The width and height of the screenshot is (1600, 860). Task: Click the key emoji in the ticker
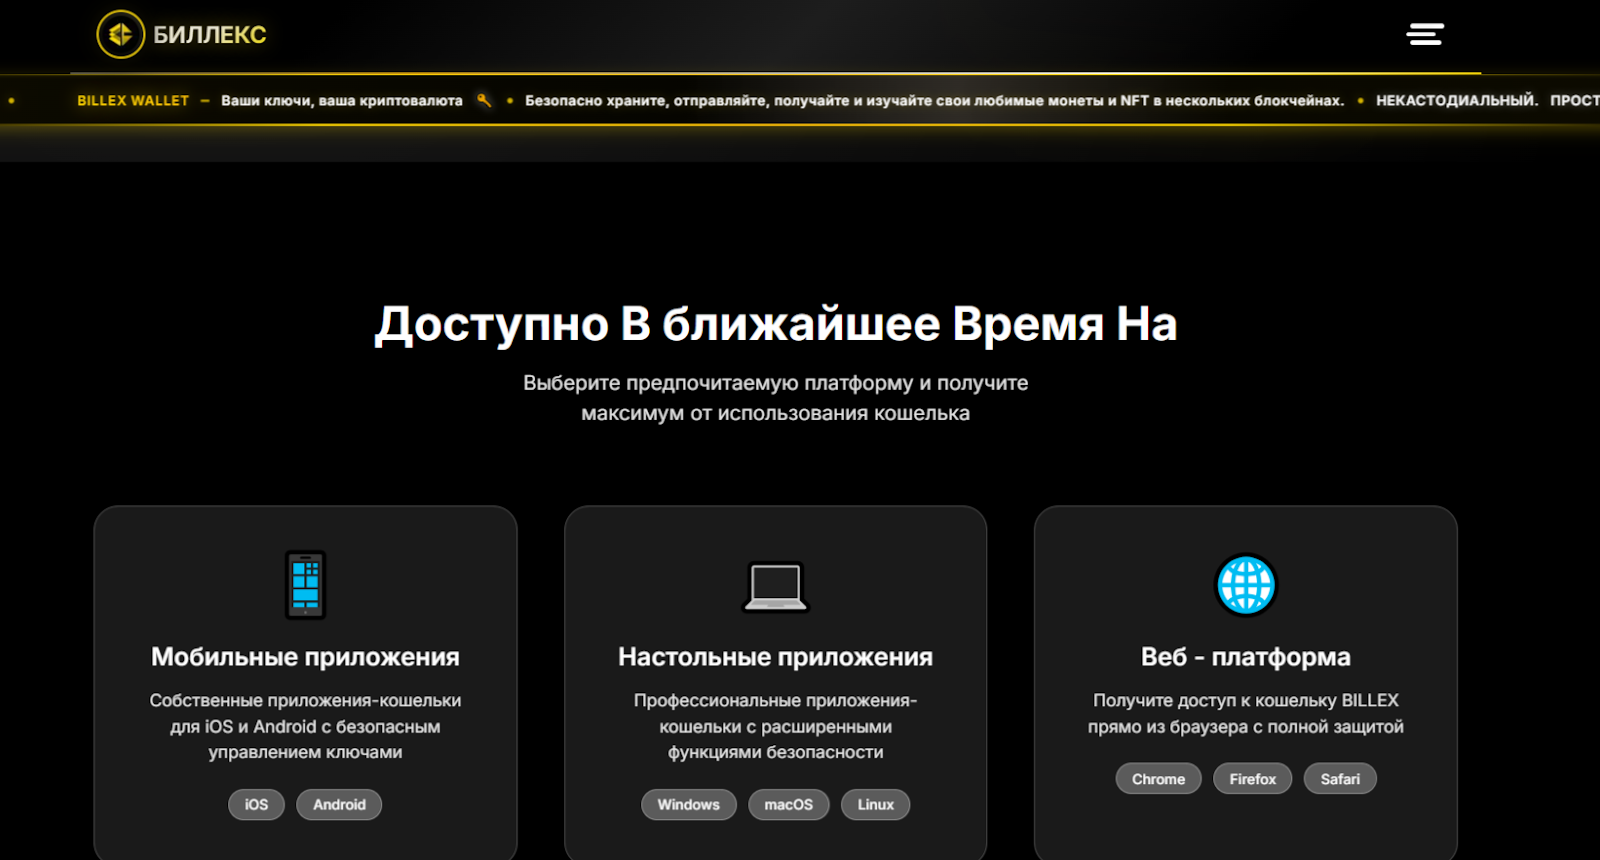click(x=484, y=100)
